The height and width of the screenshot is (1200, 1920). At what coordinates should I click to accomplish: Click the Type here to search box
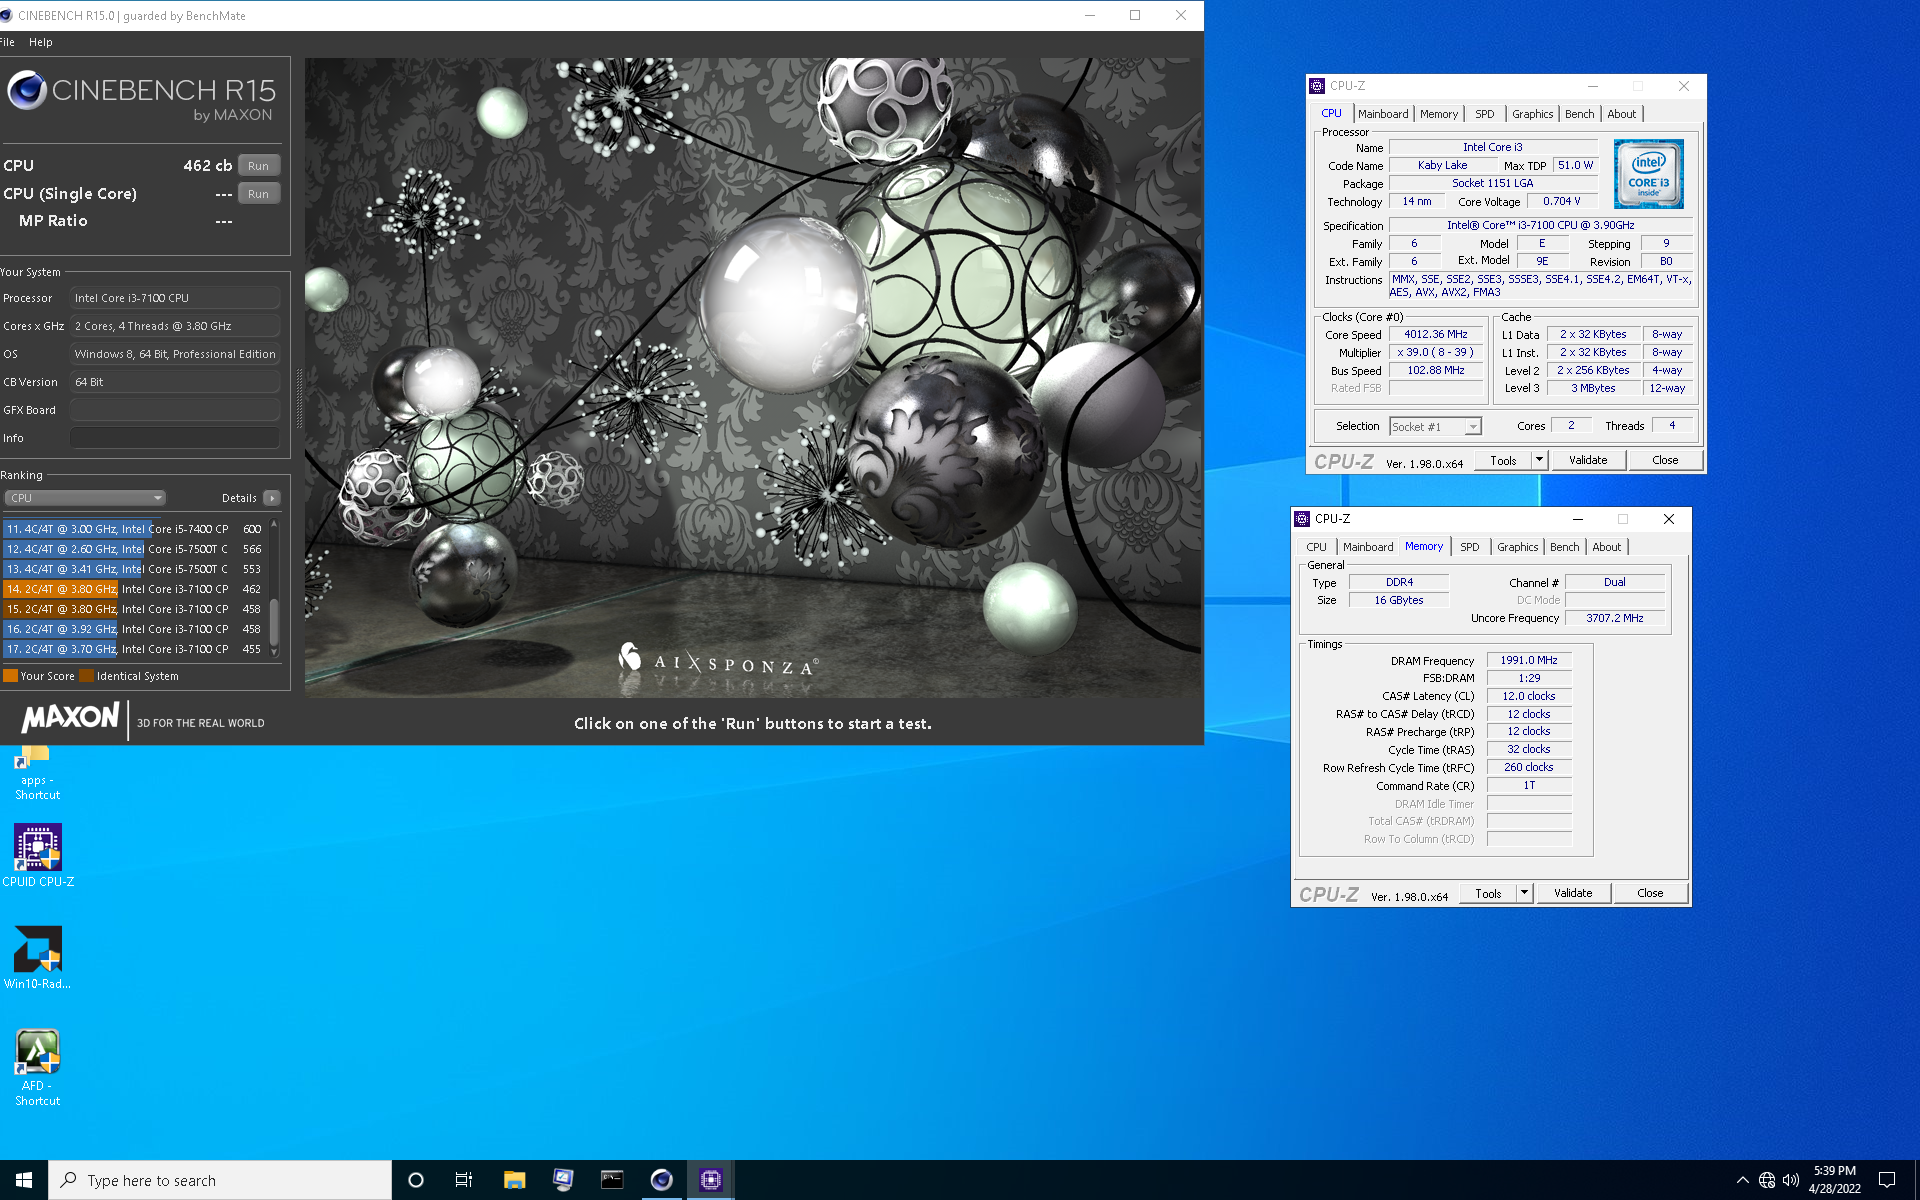[x=220, y=1180]
